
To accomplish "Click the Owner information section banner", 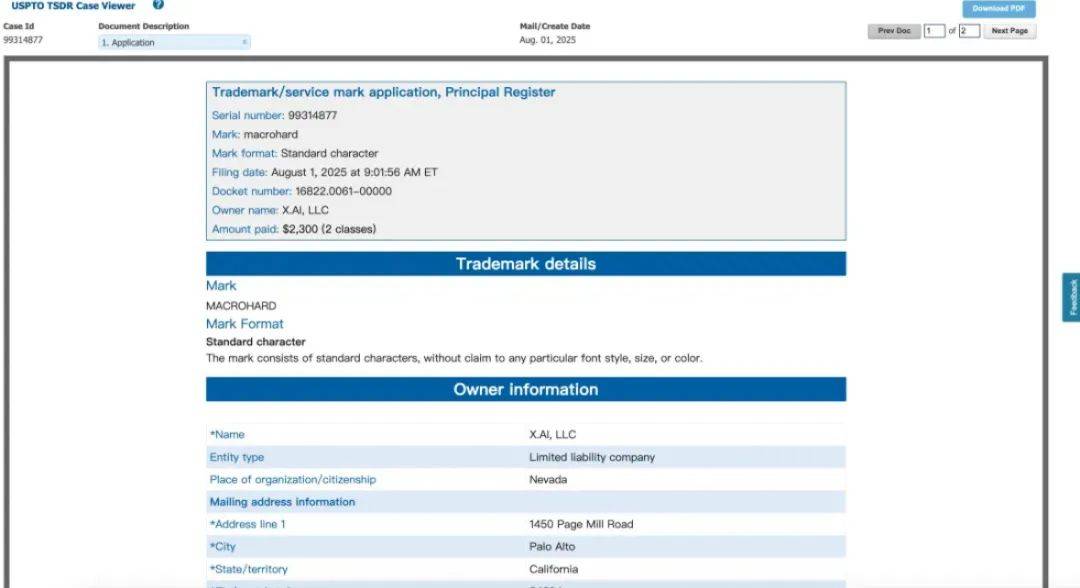I will [526, 389].
